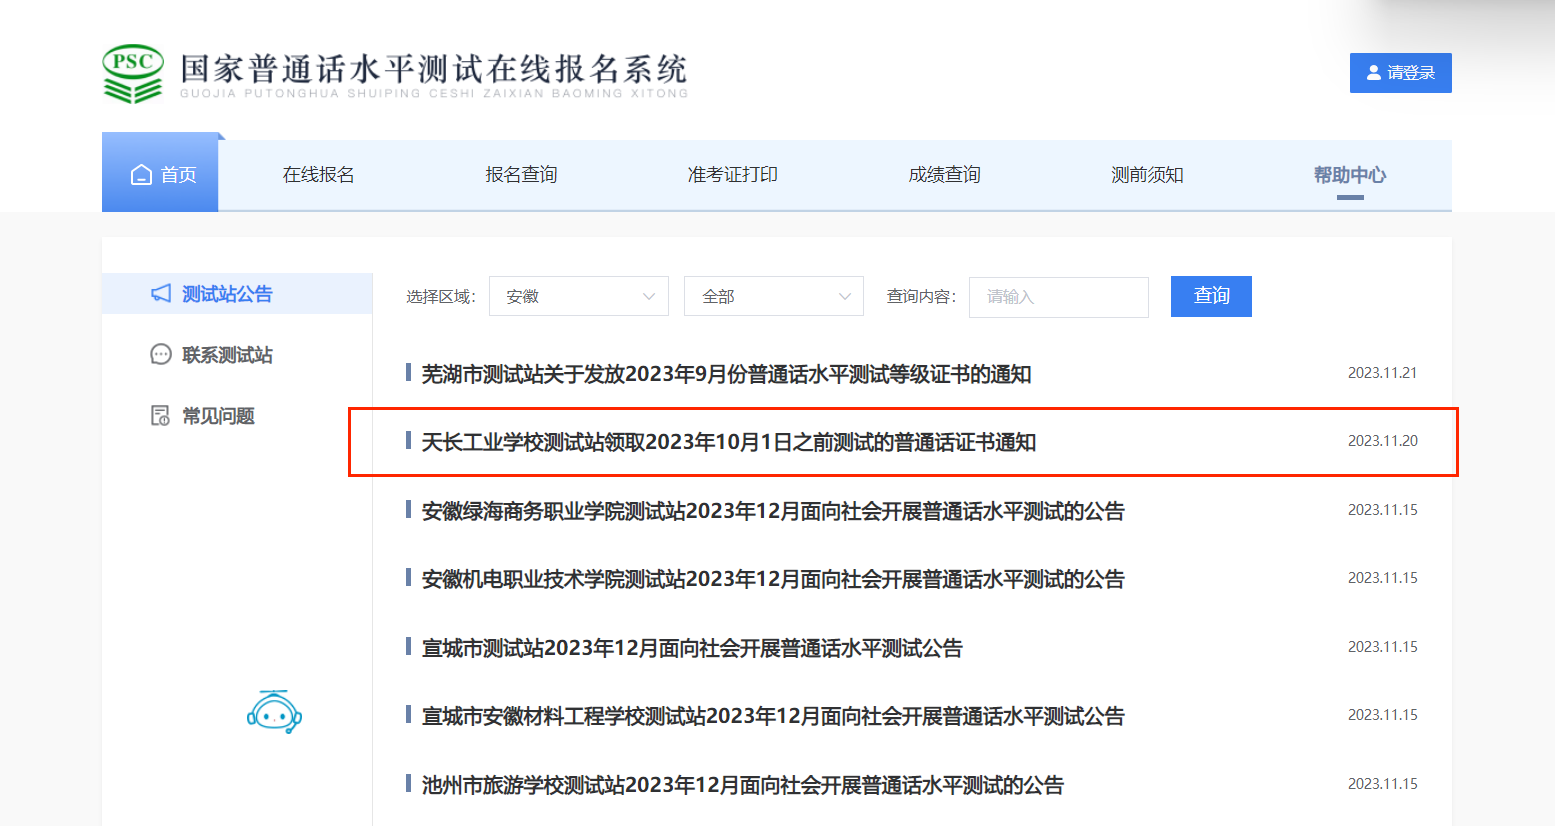This screenshot has height=826, width=1555.
Task: Open the 报名查询 menu
Action: (521, 175)
